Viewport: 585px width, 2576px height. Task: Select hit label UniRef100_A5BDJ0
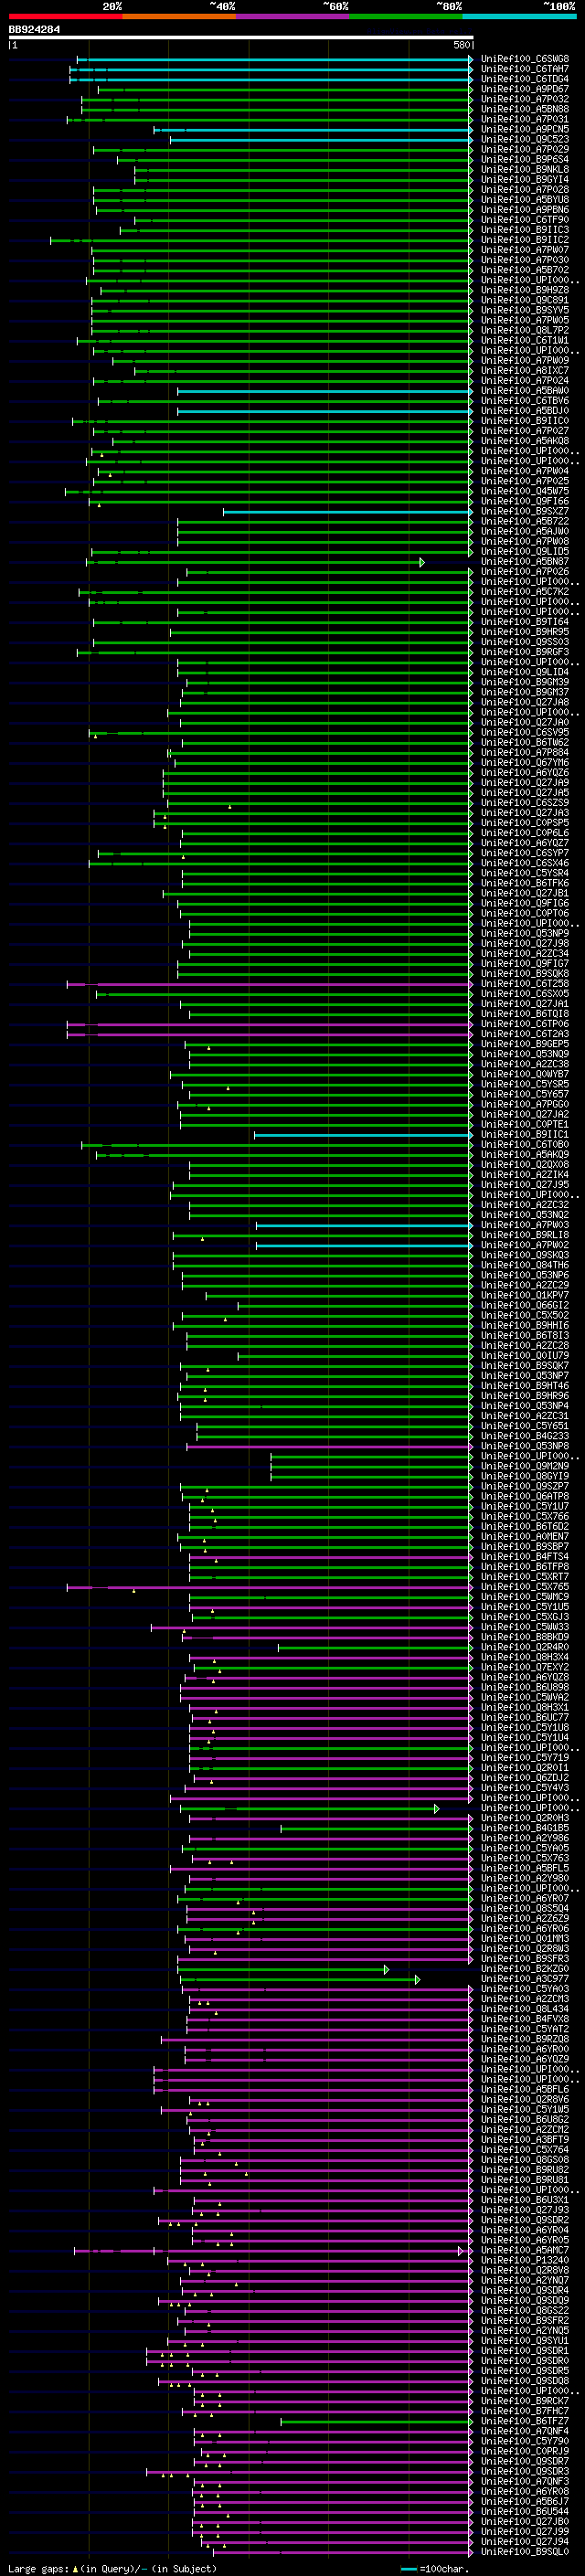[x=524, y=411]
